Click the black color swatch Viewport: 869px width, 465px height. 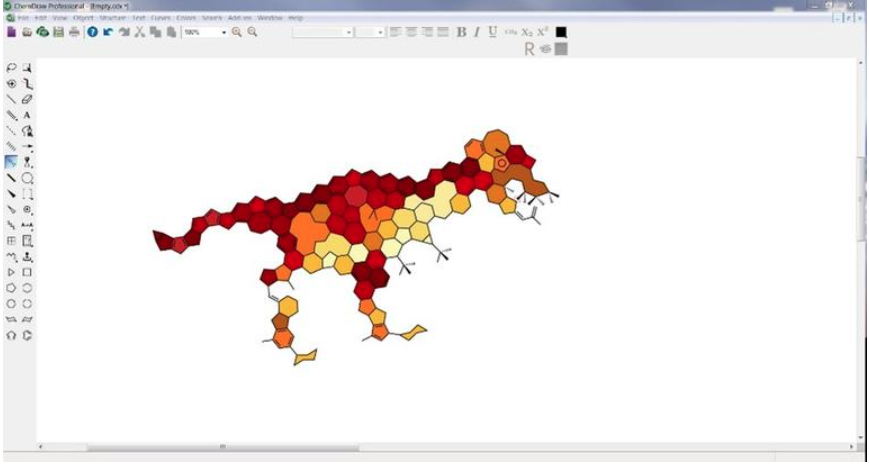pos(561,32)
